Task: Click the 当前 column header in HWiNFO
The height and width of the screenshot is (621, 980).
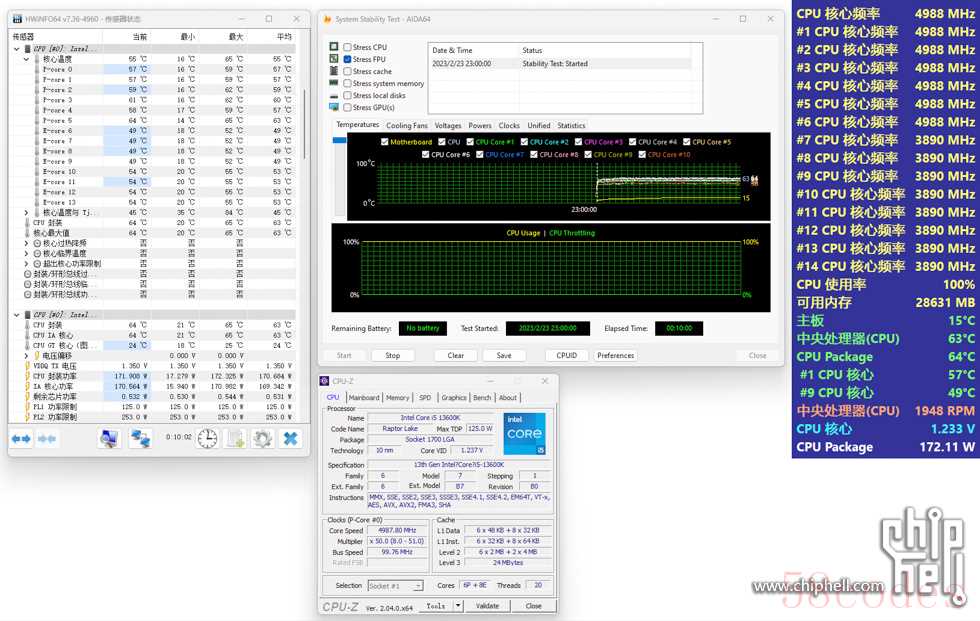Action: coord(140,37)
